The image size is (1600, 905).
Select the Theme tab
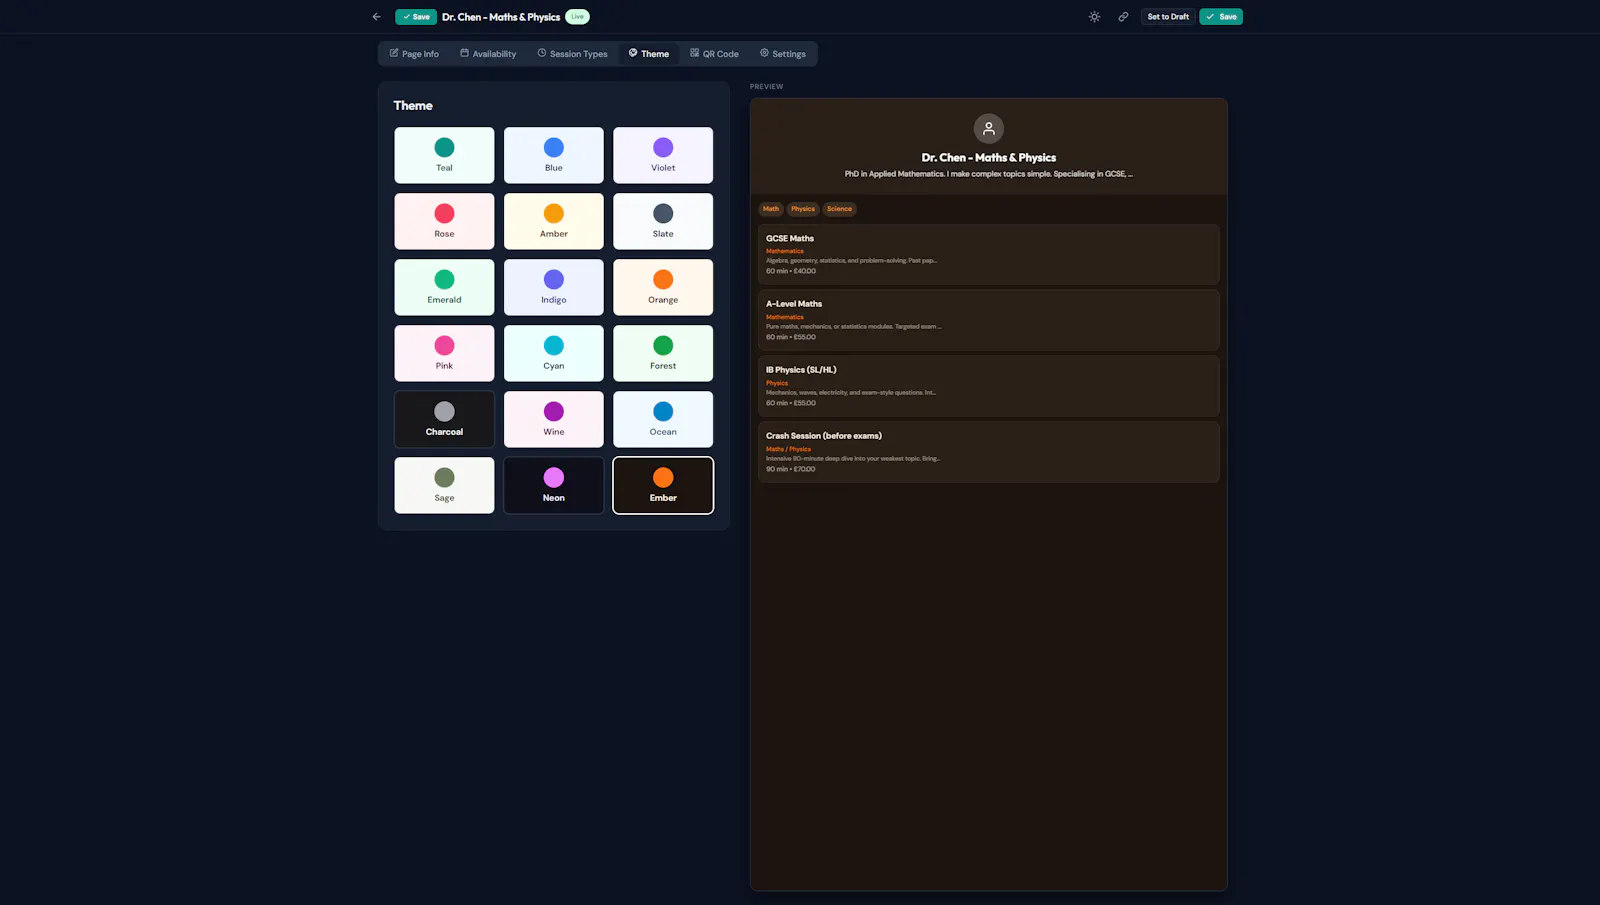coord(649,54)
